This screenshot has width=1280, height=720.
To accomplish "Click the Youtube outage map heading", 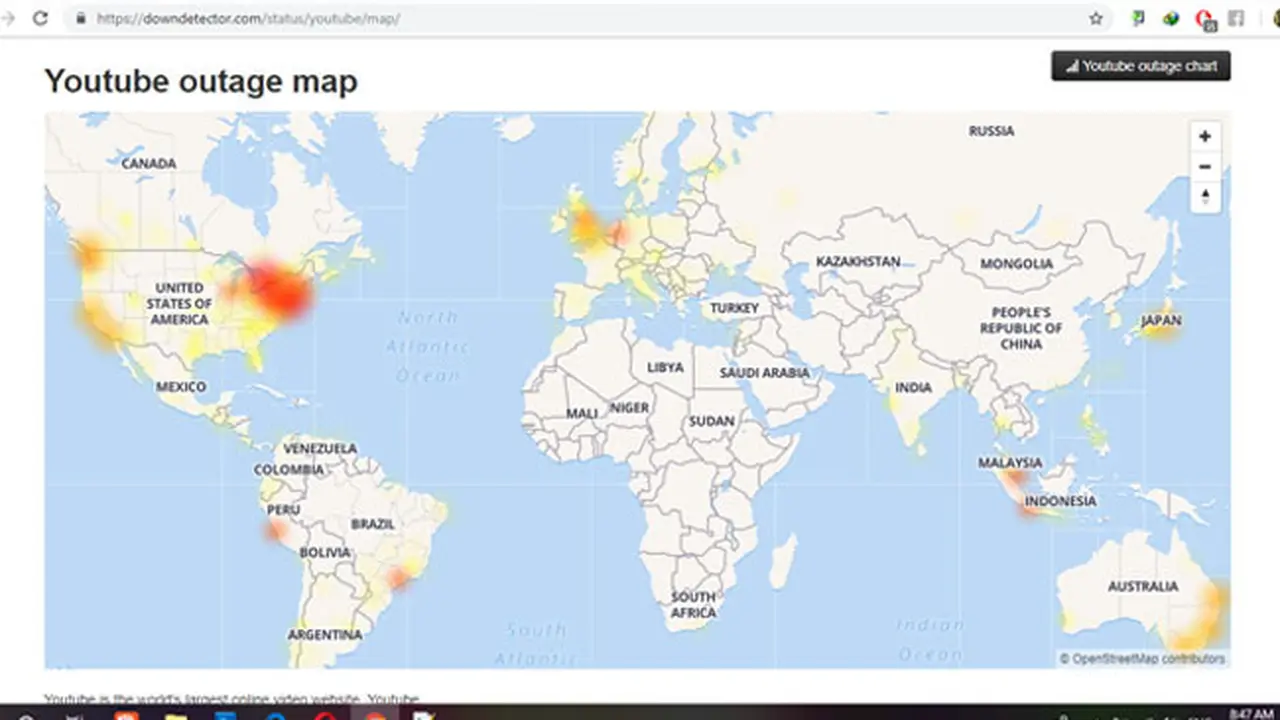I will (x=201, y=81).
